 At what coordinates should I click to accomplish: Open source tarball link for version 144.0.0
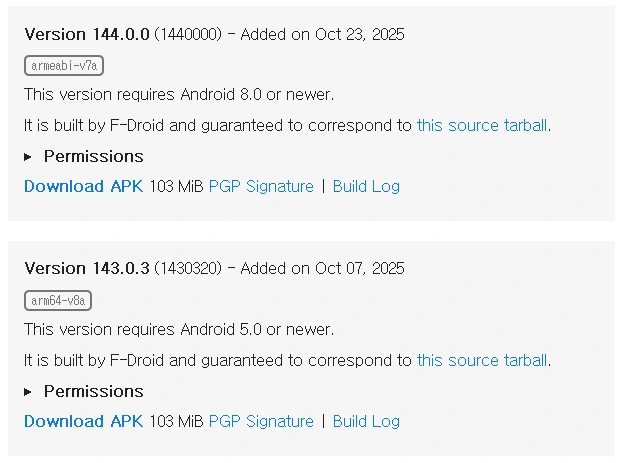(482, 125)
